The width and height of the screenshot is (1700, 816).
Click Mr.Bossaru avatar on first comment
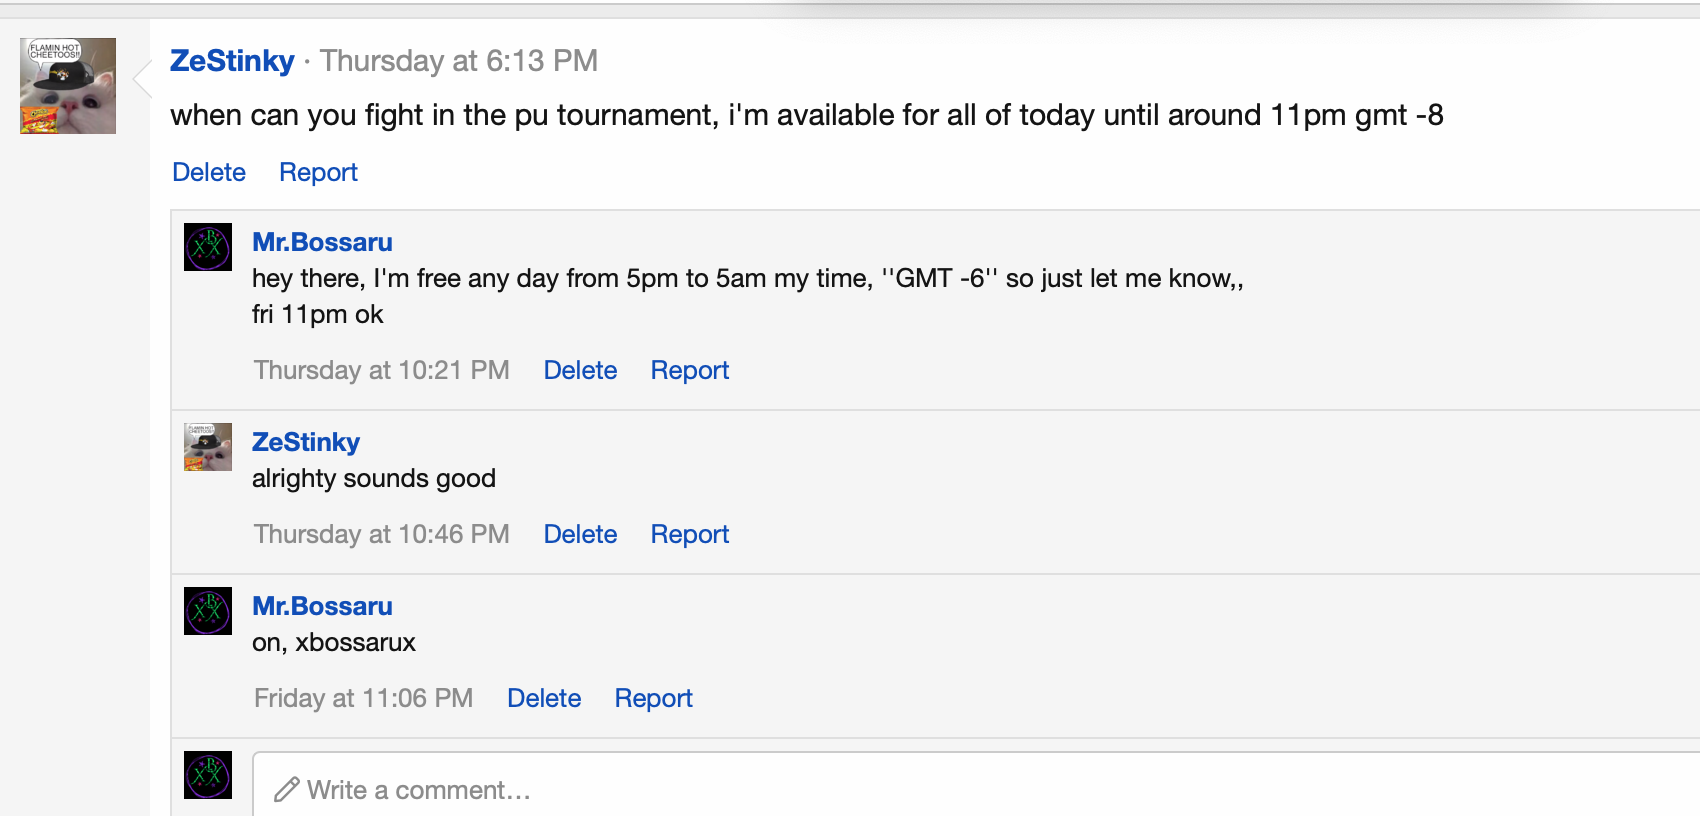[x=208, y=247]
